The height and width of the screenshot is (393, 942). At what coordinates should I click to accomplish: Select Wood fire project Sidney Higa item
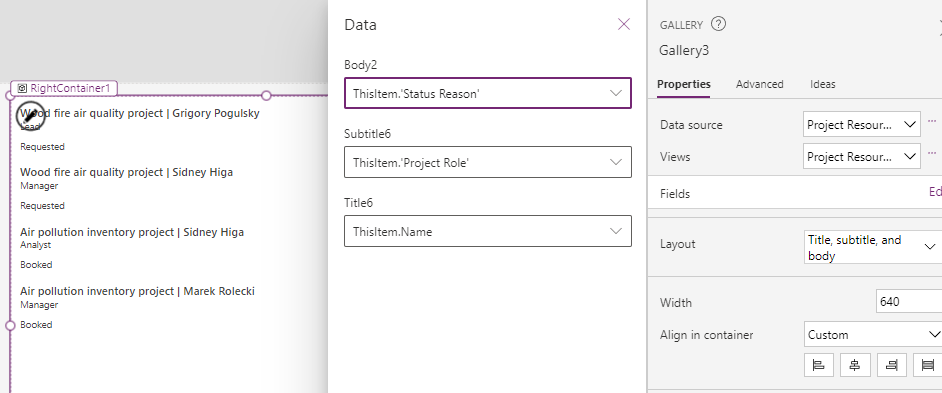pyautogui.click(x=126, y=172)
